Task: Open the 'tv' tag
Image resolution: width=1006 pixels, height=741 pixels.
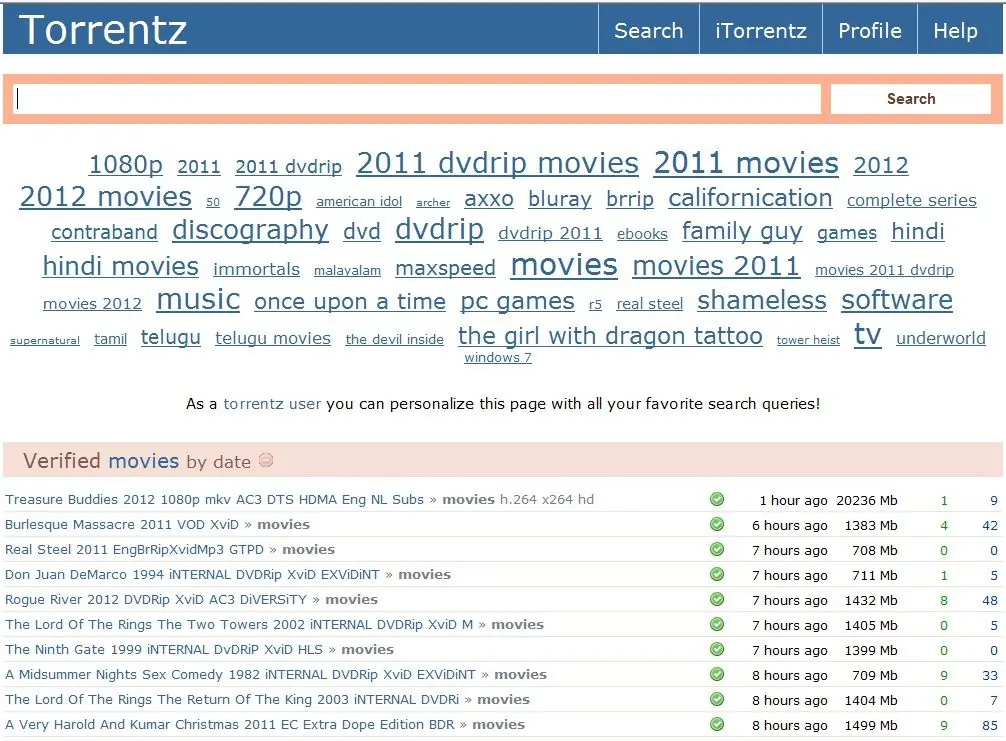Action: pos(868,335)
